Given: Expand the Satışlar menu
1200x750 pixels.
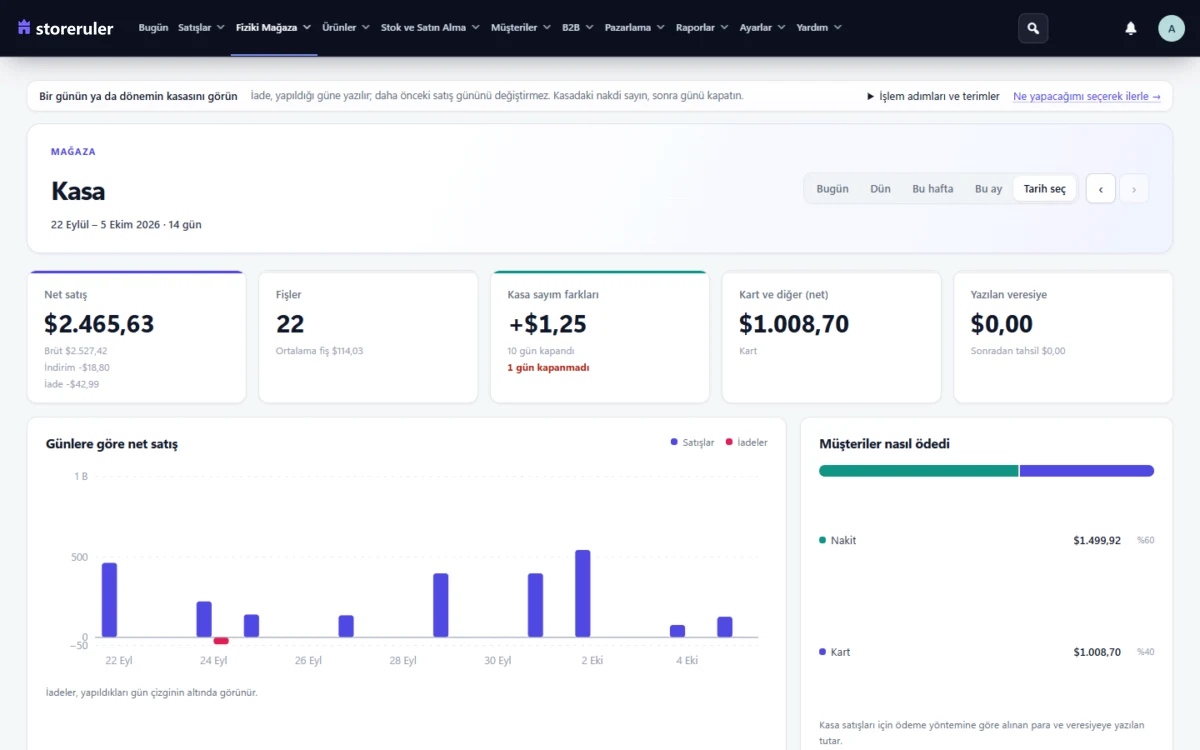Looking at the screenshot, I should [201, 28].
